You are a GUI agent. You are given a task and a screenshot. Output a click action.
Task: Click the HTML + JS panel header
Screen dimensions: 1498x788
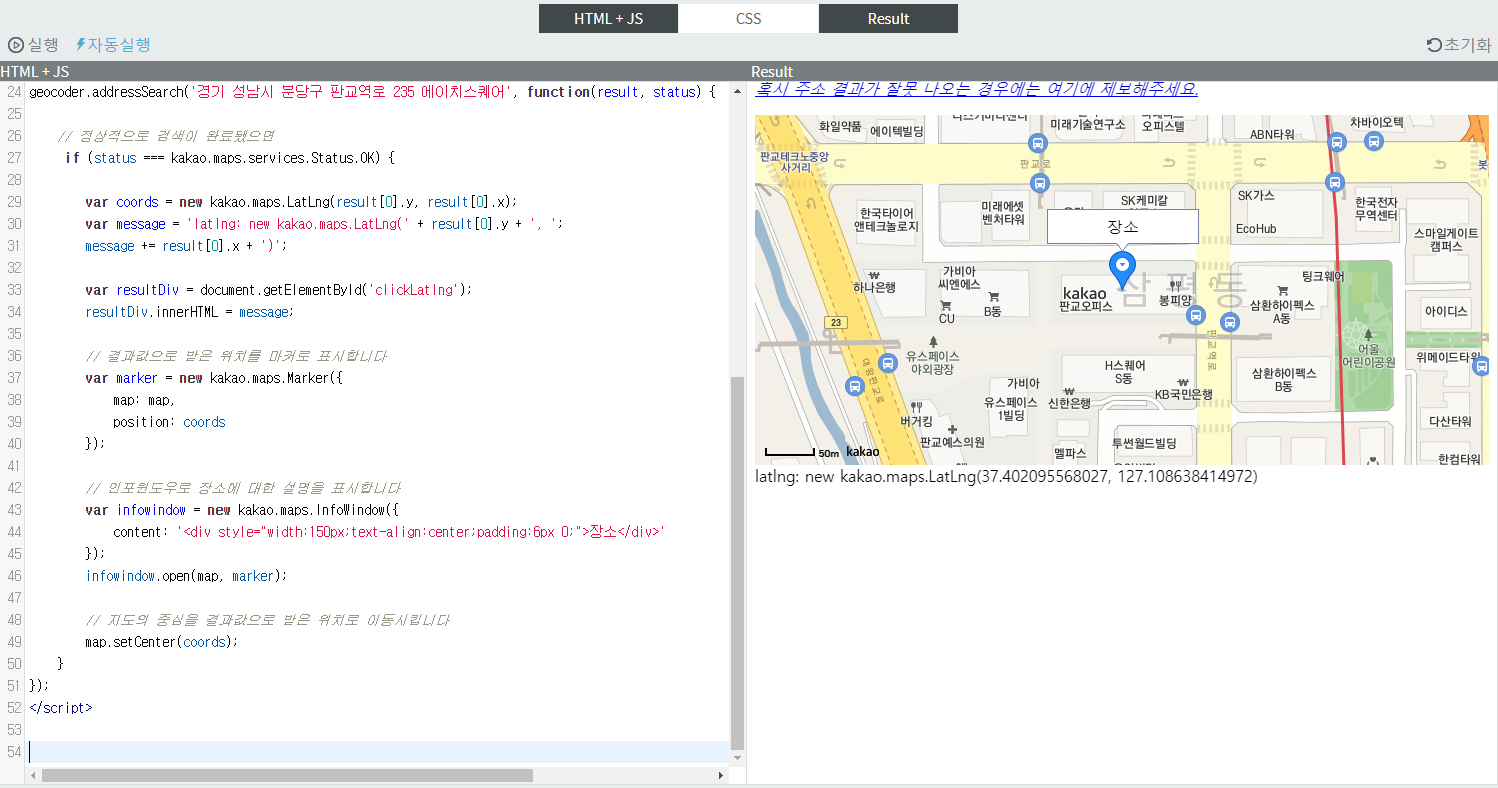[x=372, y=72]
